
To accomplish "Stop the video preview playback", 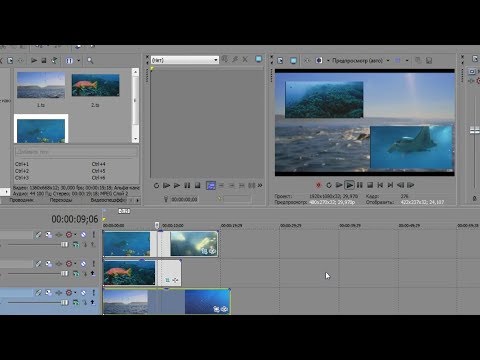I will click(x=370, y=185).
